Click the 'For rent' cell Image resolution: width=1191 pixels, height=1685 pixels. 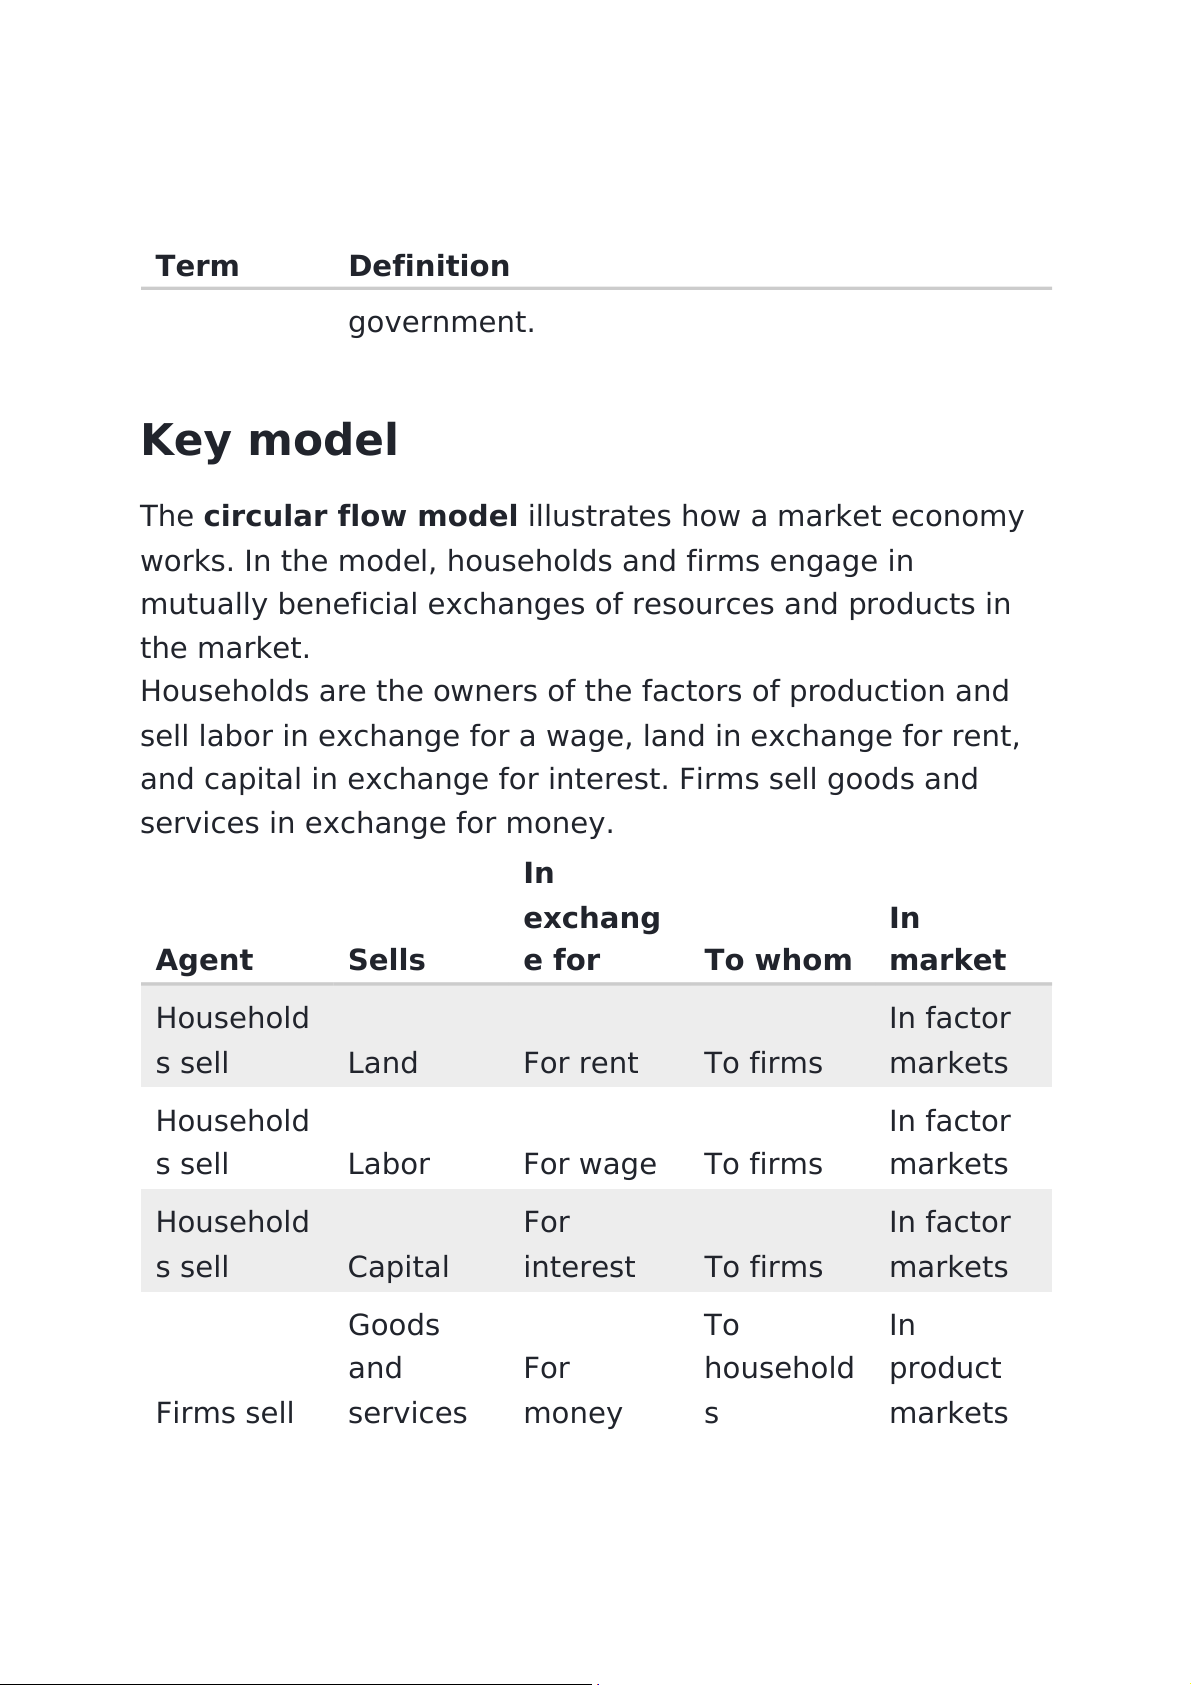click(x=580, y=1062)
